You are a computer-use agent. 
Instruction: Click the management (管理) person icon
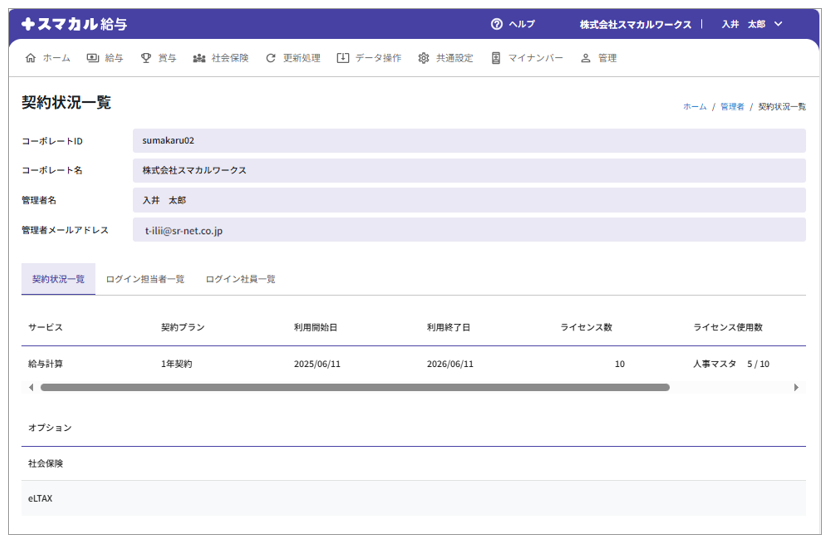tap(586, 58)
